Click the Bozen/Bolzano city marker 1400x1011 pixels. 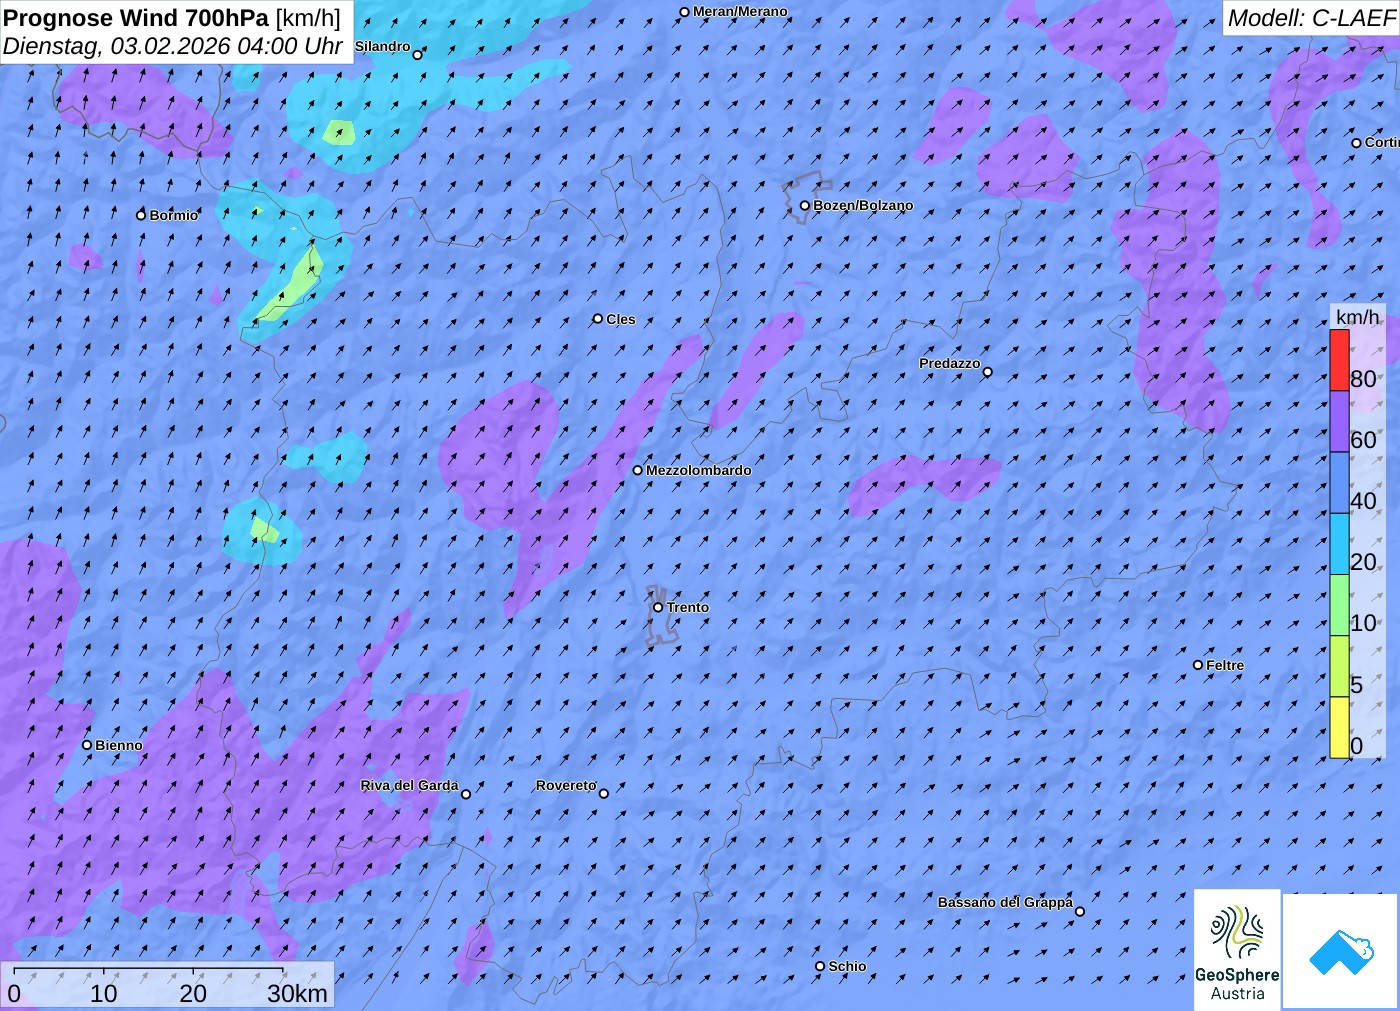coord(805,206)
